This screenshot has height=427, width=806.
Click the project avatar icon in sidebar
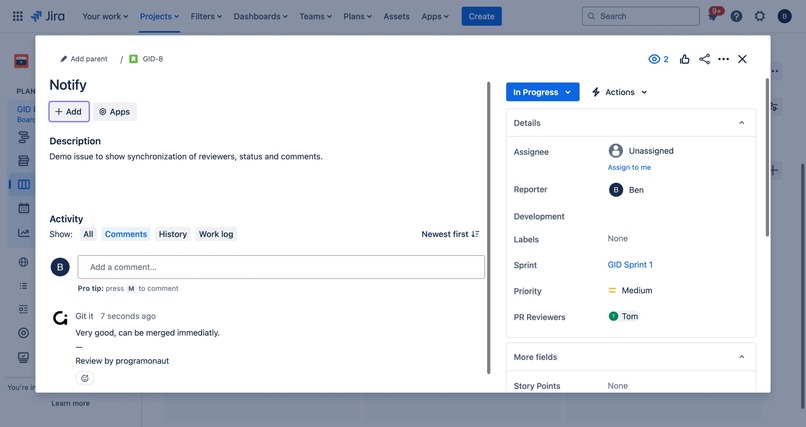pyautogui.click(x=22, y=61)
